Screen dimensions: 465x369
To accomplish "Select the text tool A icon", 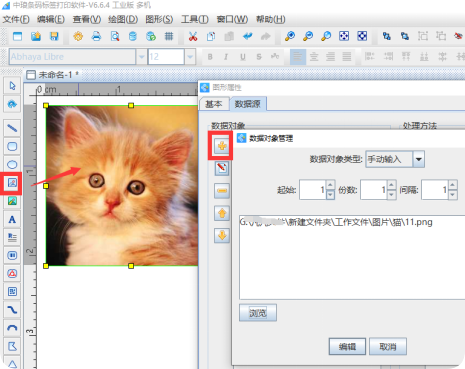I will click(12, 219).
